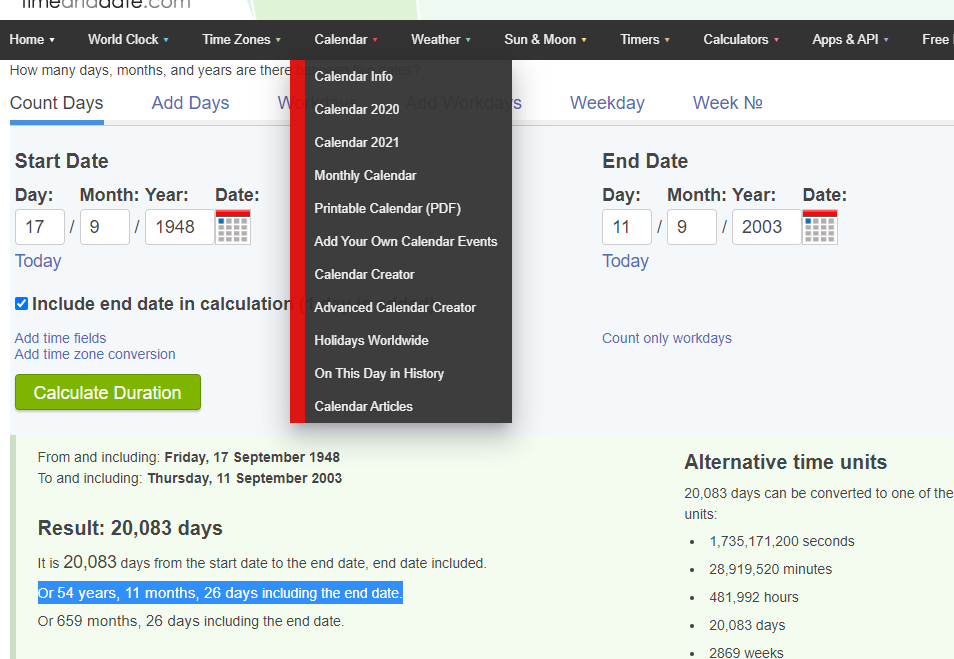Click the Count only workdays link
Image resolution: width=954 pixels, height=659 pixels.
click(x=667, y=338)
